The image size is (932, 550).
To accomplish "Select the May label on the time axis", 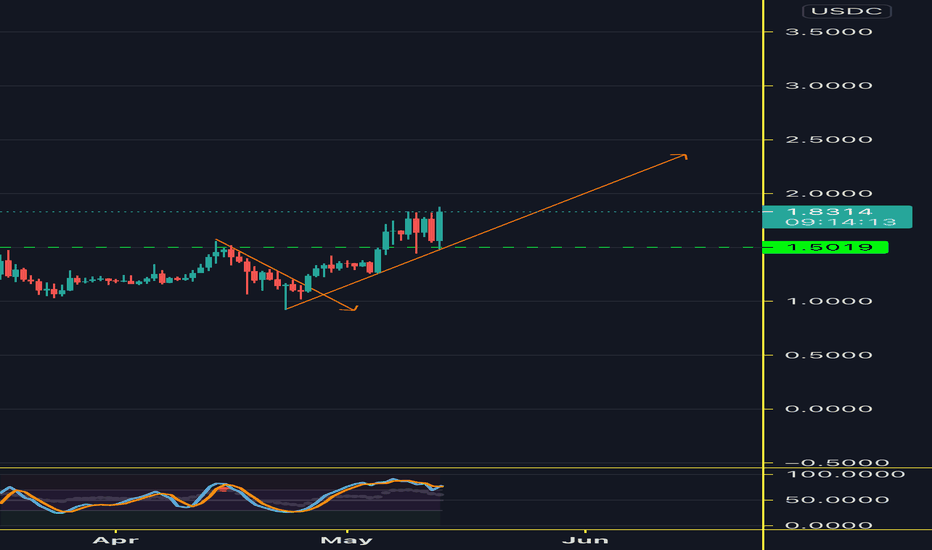I will point(347,540).
